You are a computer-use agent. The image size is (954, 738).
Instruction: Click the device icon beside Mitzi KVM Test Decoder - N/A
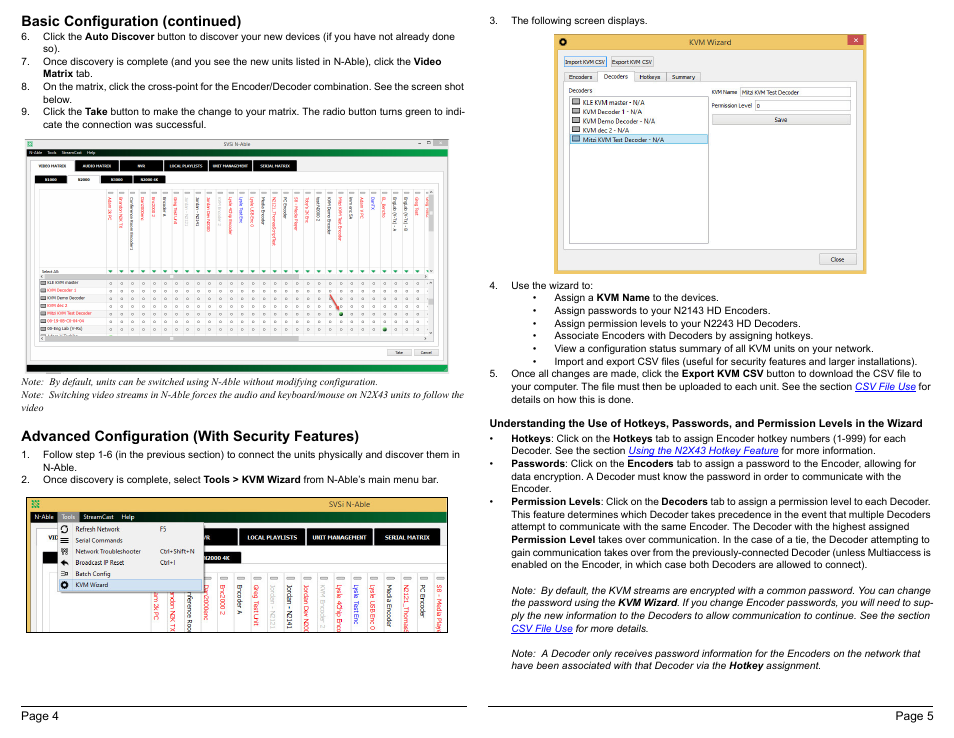click(576, 139)
